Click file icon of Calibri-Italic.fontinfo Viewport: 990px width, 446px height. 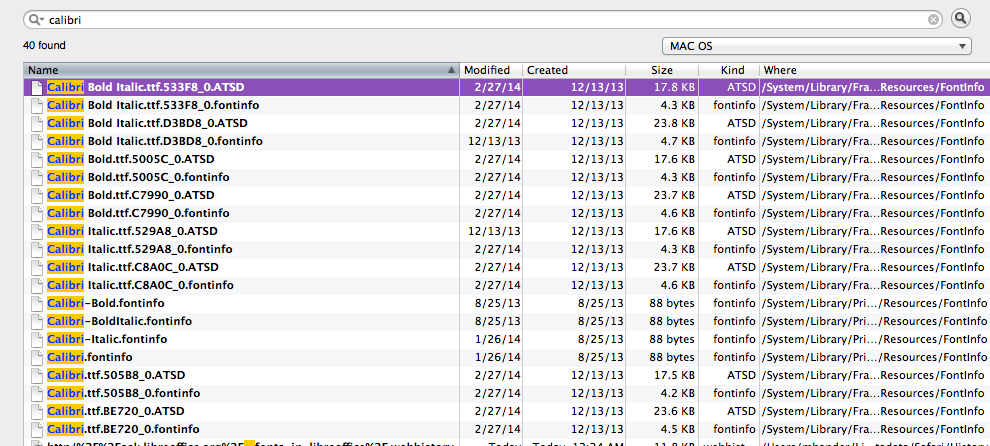pos(37,339)
